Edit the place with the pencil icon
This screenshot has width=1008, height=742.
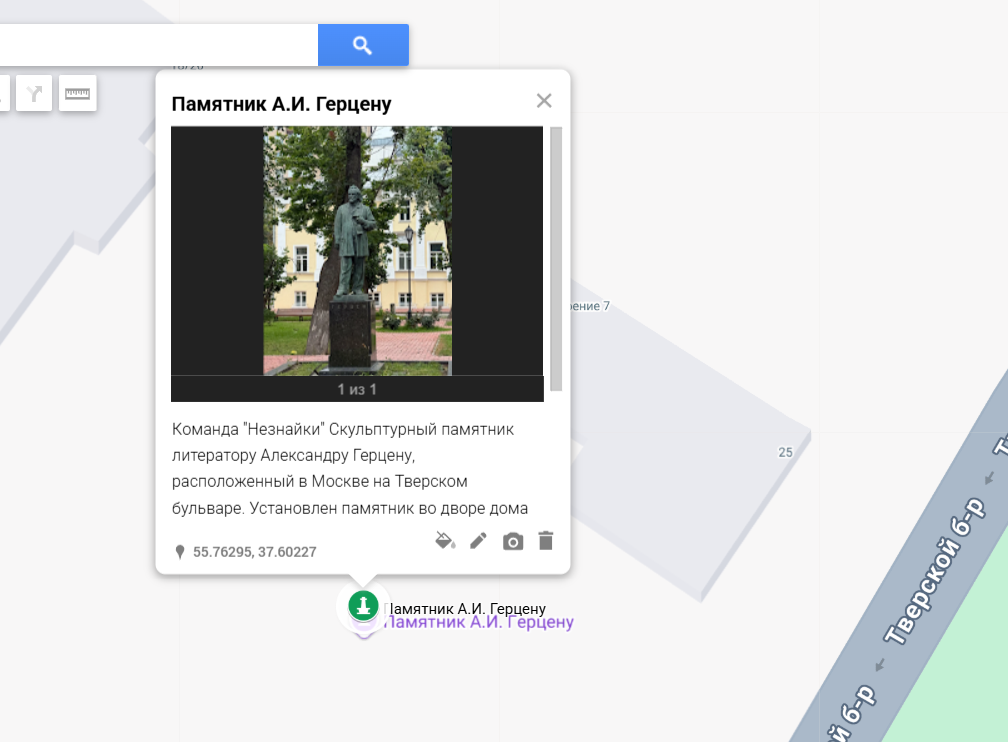point(479,541)
